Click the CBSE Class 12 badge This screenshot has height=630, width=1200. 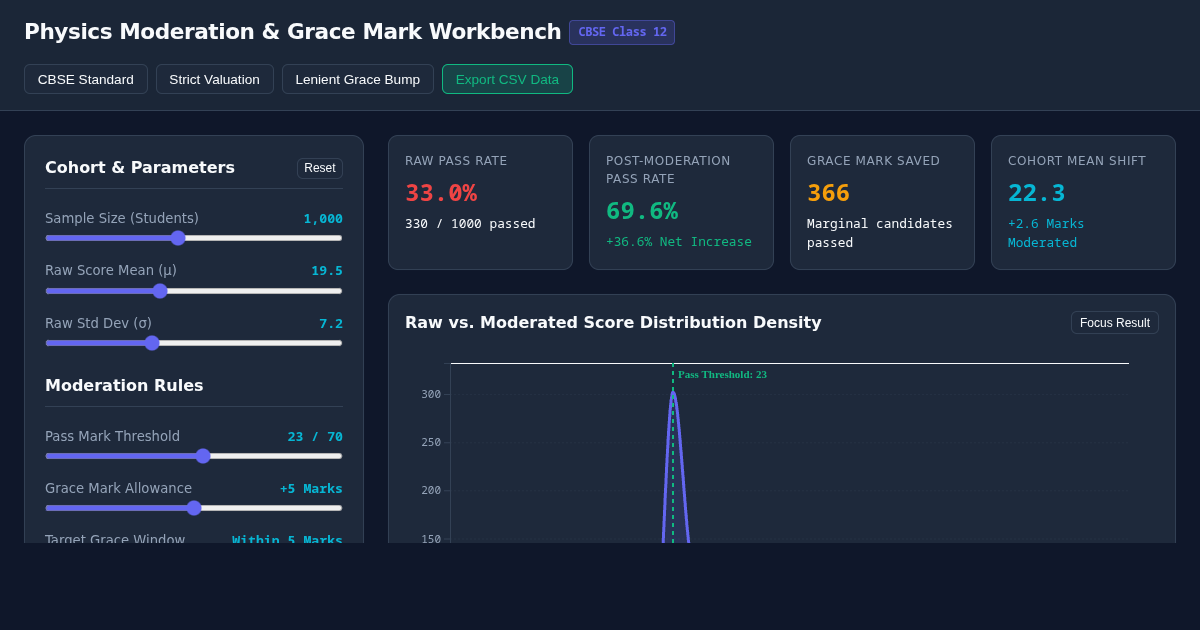[622, 32]
